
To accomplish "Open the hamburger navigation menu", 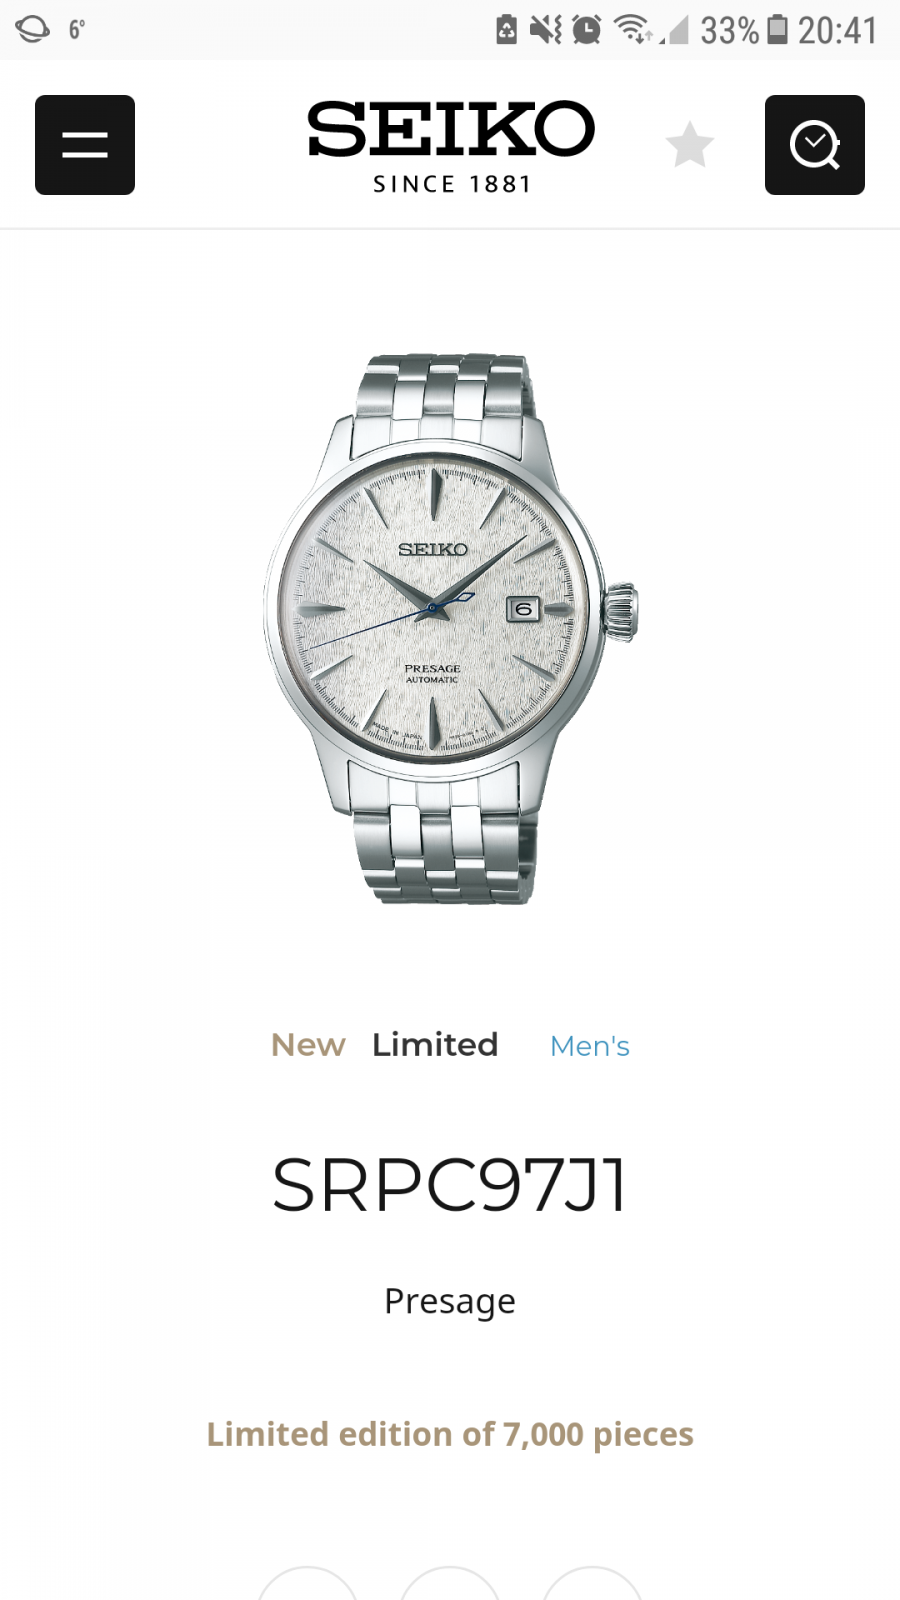I will point(85,145).
